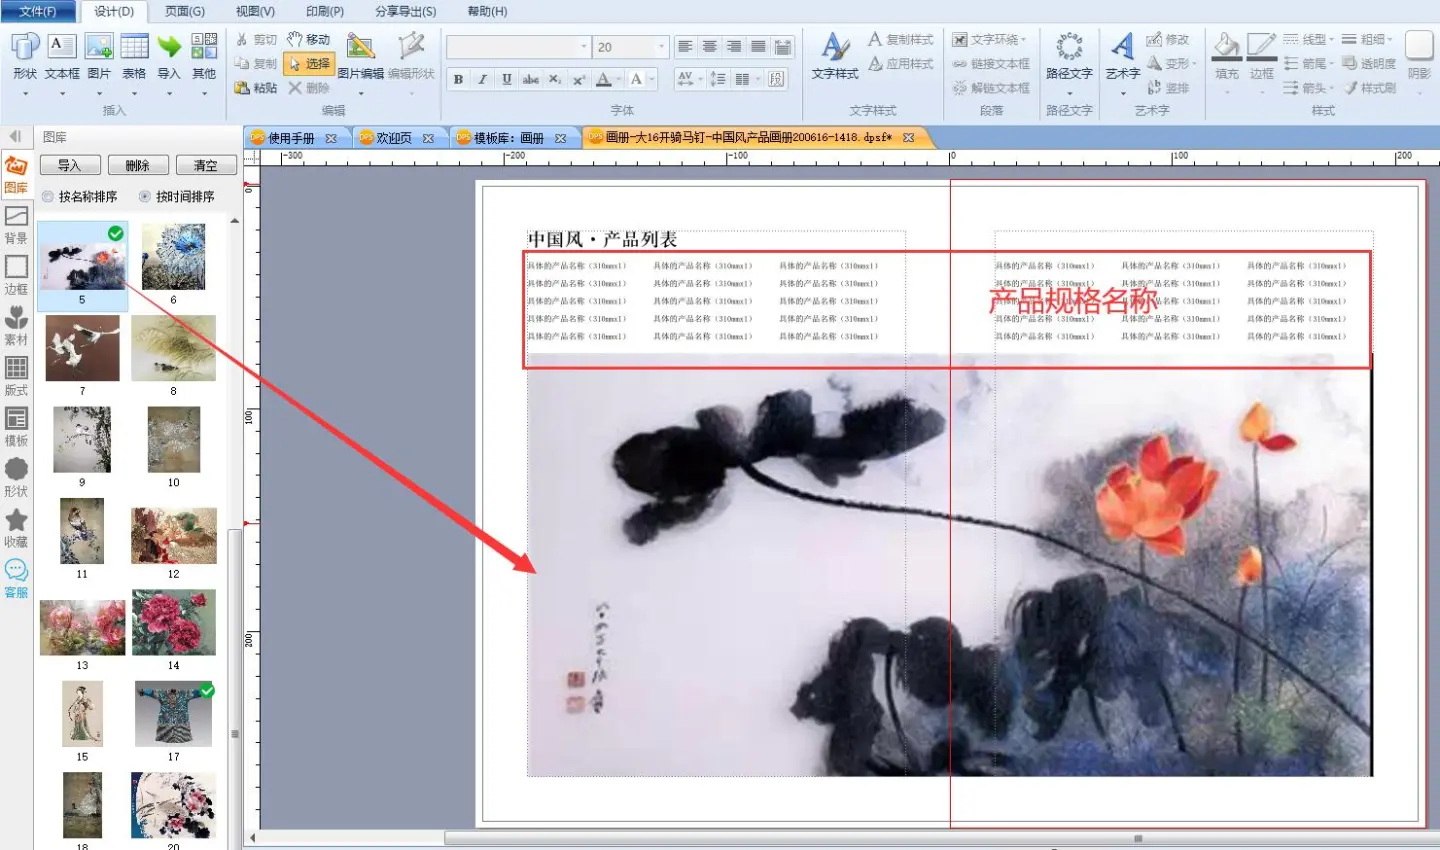This screenshot has width=1440, height=850.
Task: Open the 背景 background sidebar panel
Action: point(16,225)
